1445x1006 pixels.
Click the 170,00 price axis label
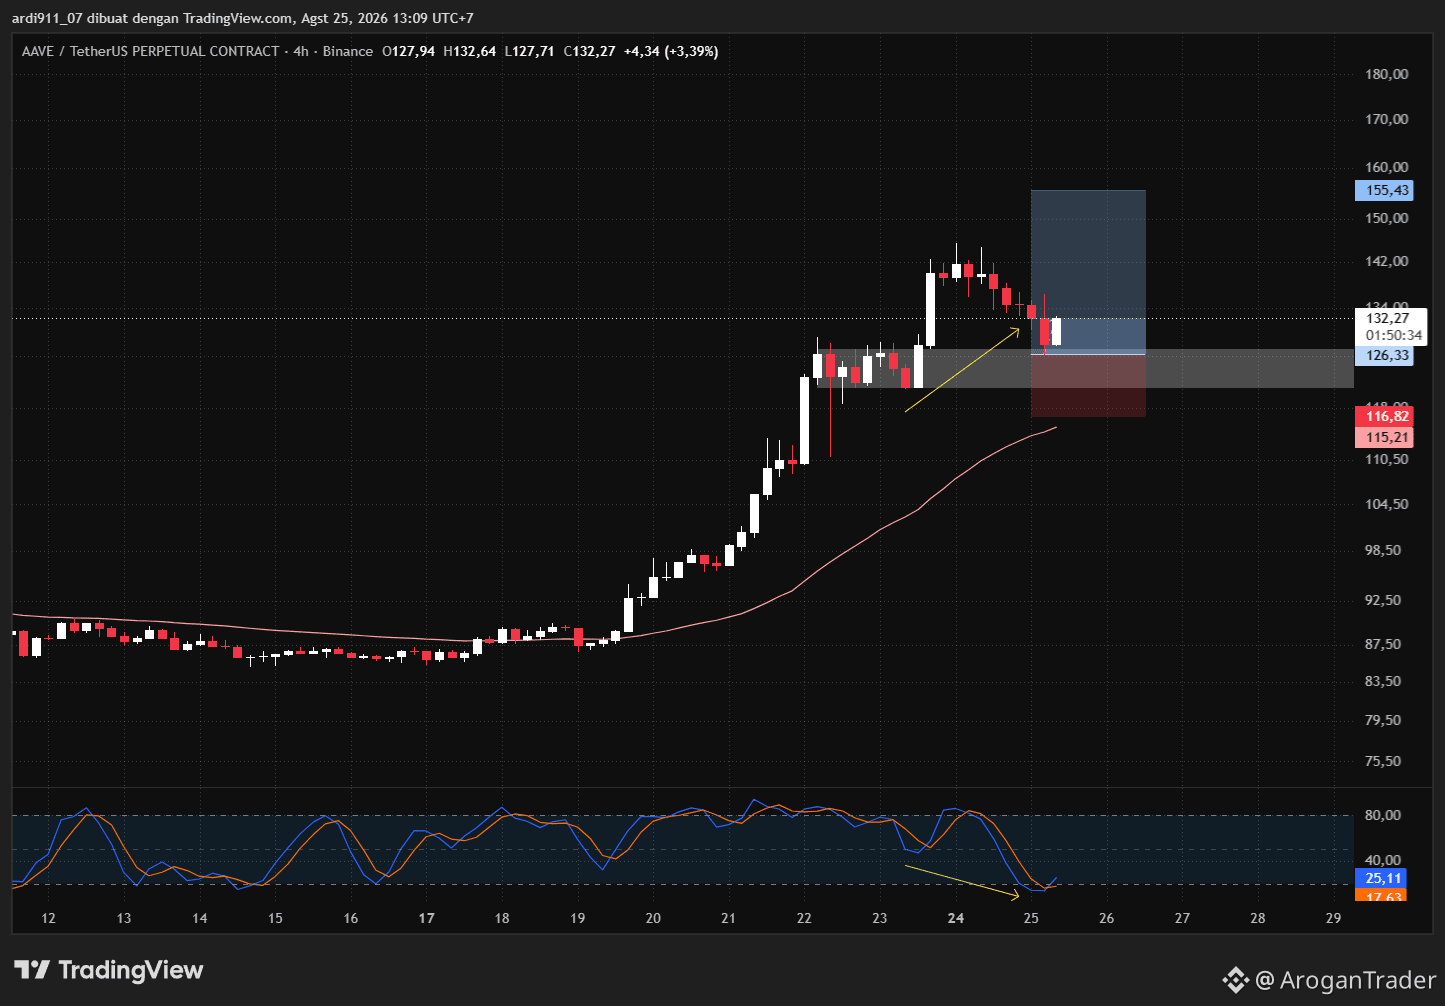pos(1387,119)
